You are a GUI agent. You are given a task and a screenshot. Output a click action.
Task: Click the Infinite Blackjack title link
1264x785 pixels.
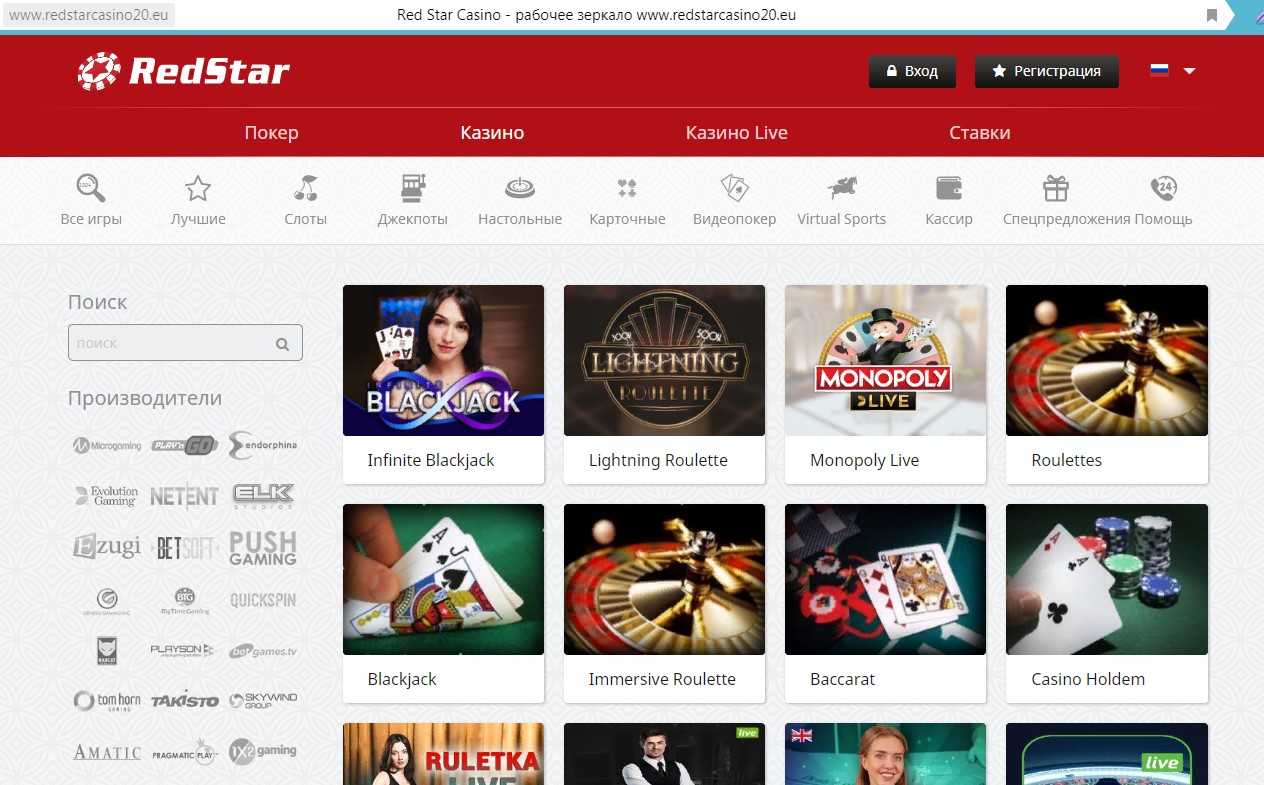pyautogui.click(x=431, y=460)
